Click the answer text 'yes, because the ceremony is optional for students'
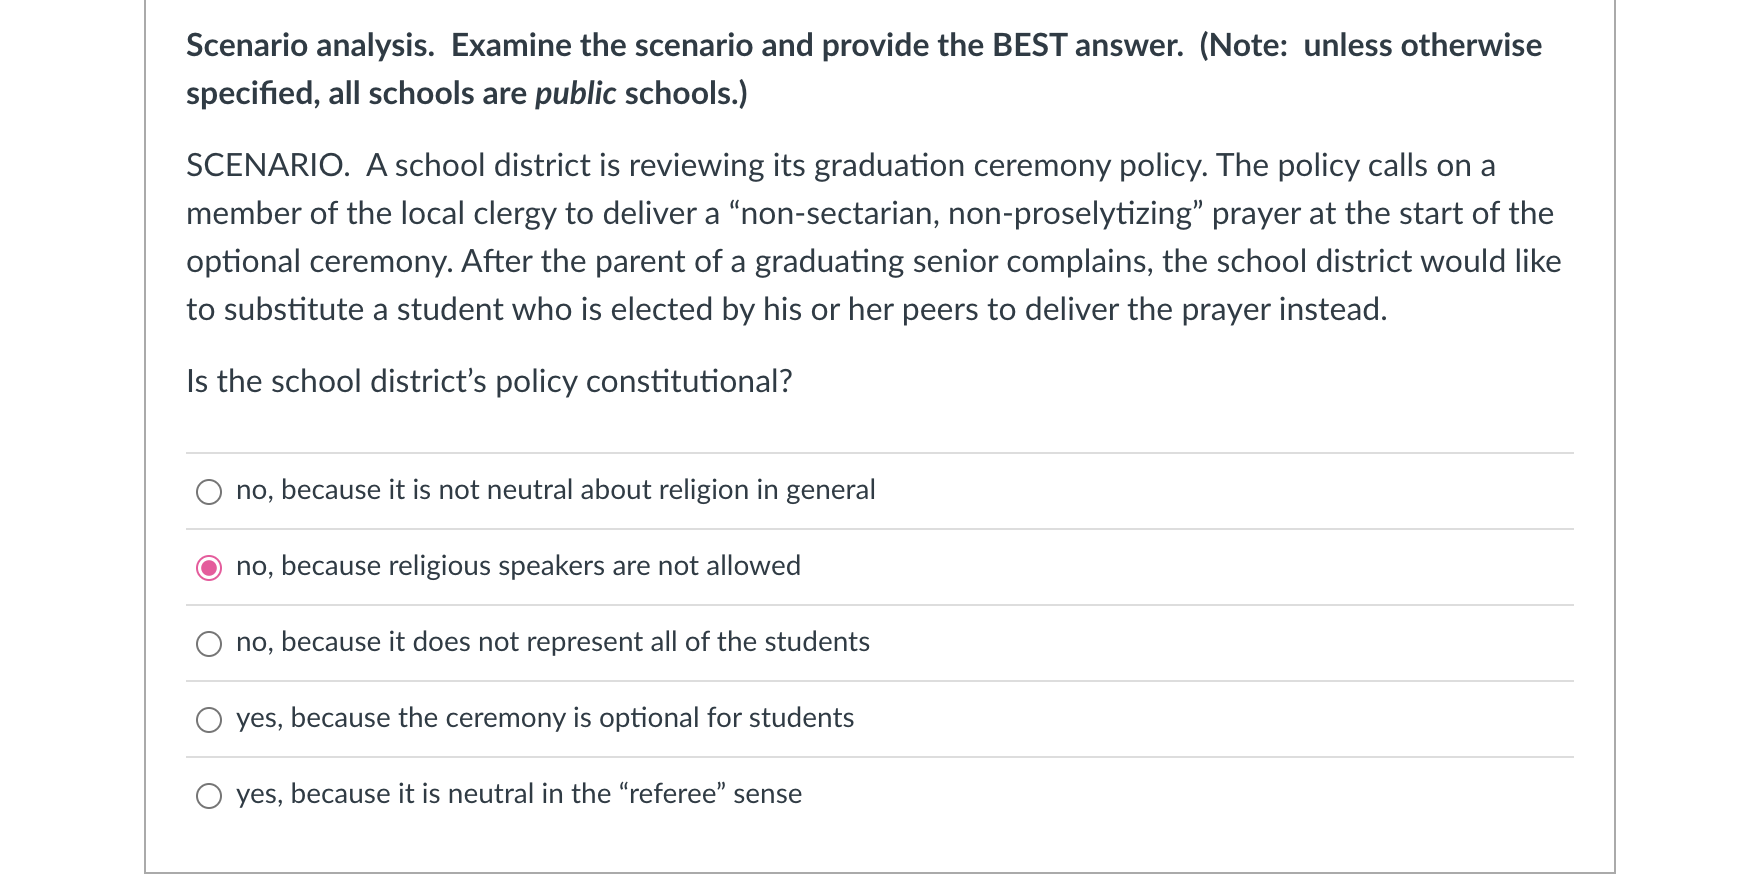This screenshot has height=889, width=1763. pos(545,718)
